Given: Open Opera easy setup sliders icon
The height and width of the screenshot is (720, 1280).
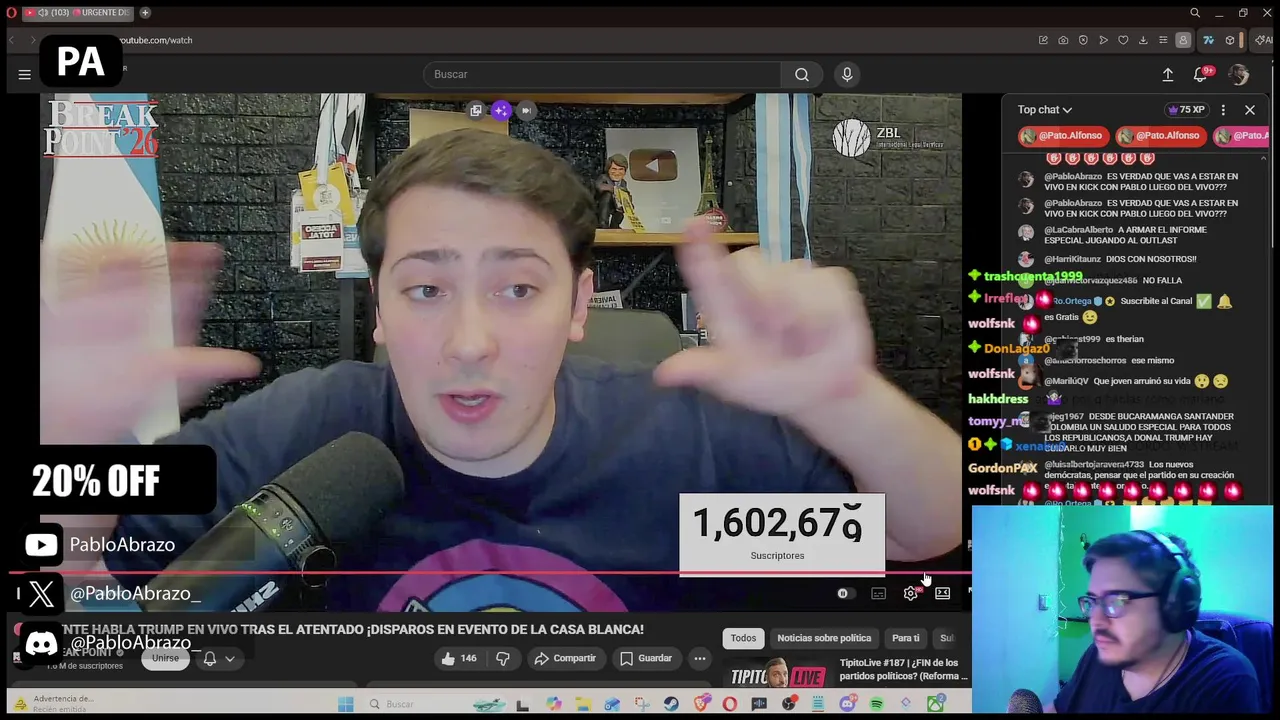Looking at the screenshot, I should tap(1163, 40).
